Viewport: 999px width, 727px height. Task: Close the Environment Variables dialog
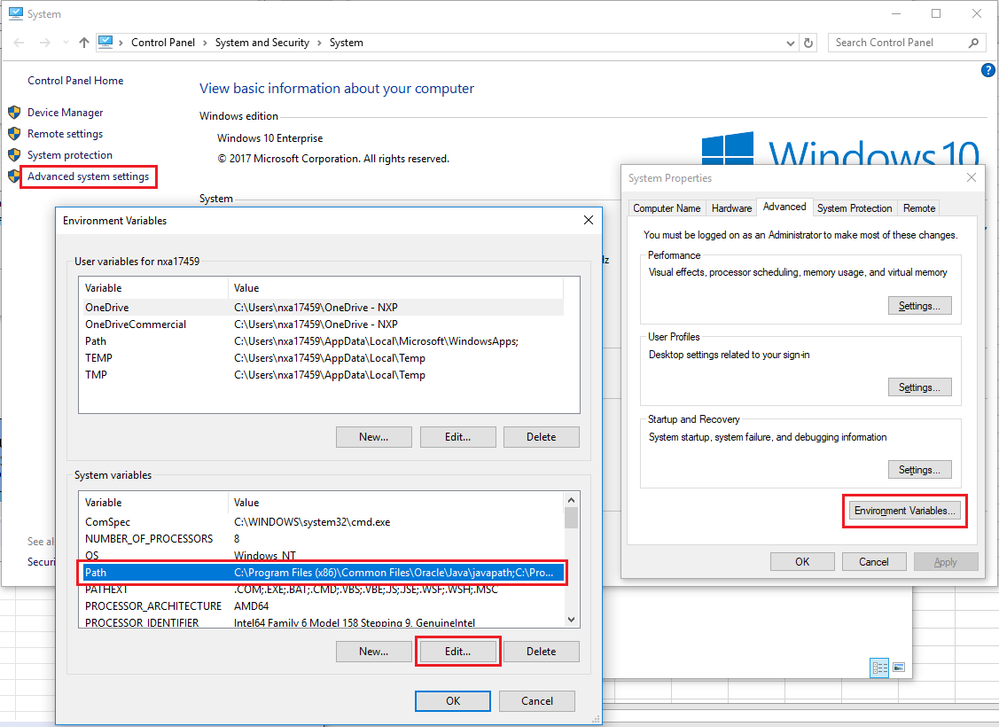588,220
